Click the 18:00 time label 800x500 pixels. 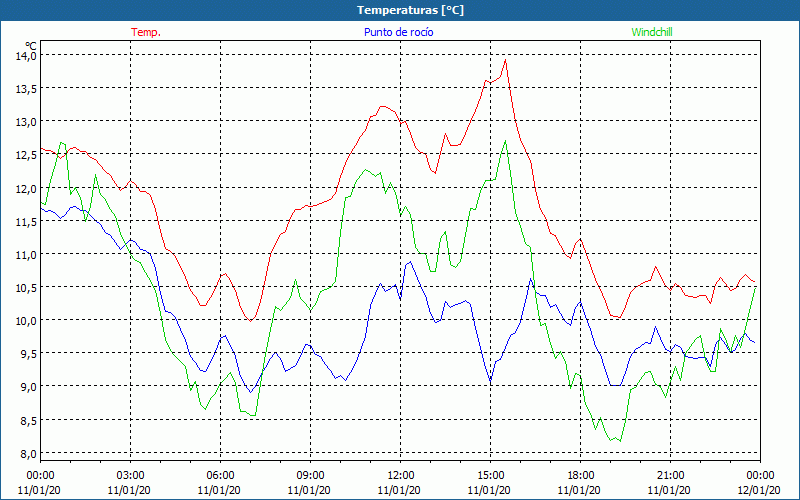click(x=581, y=476)
